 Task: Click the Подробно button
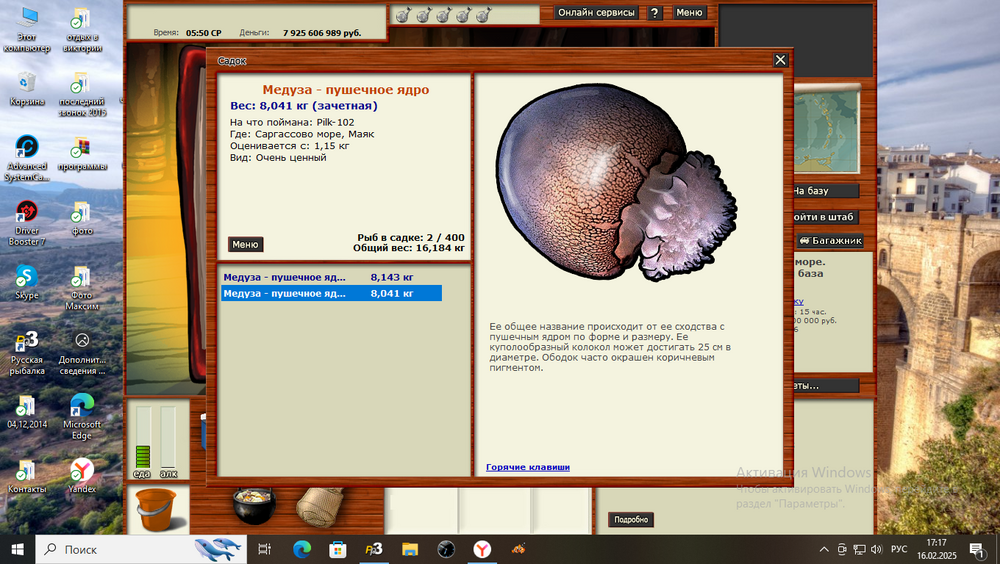(x=630, y=520)
